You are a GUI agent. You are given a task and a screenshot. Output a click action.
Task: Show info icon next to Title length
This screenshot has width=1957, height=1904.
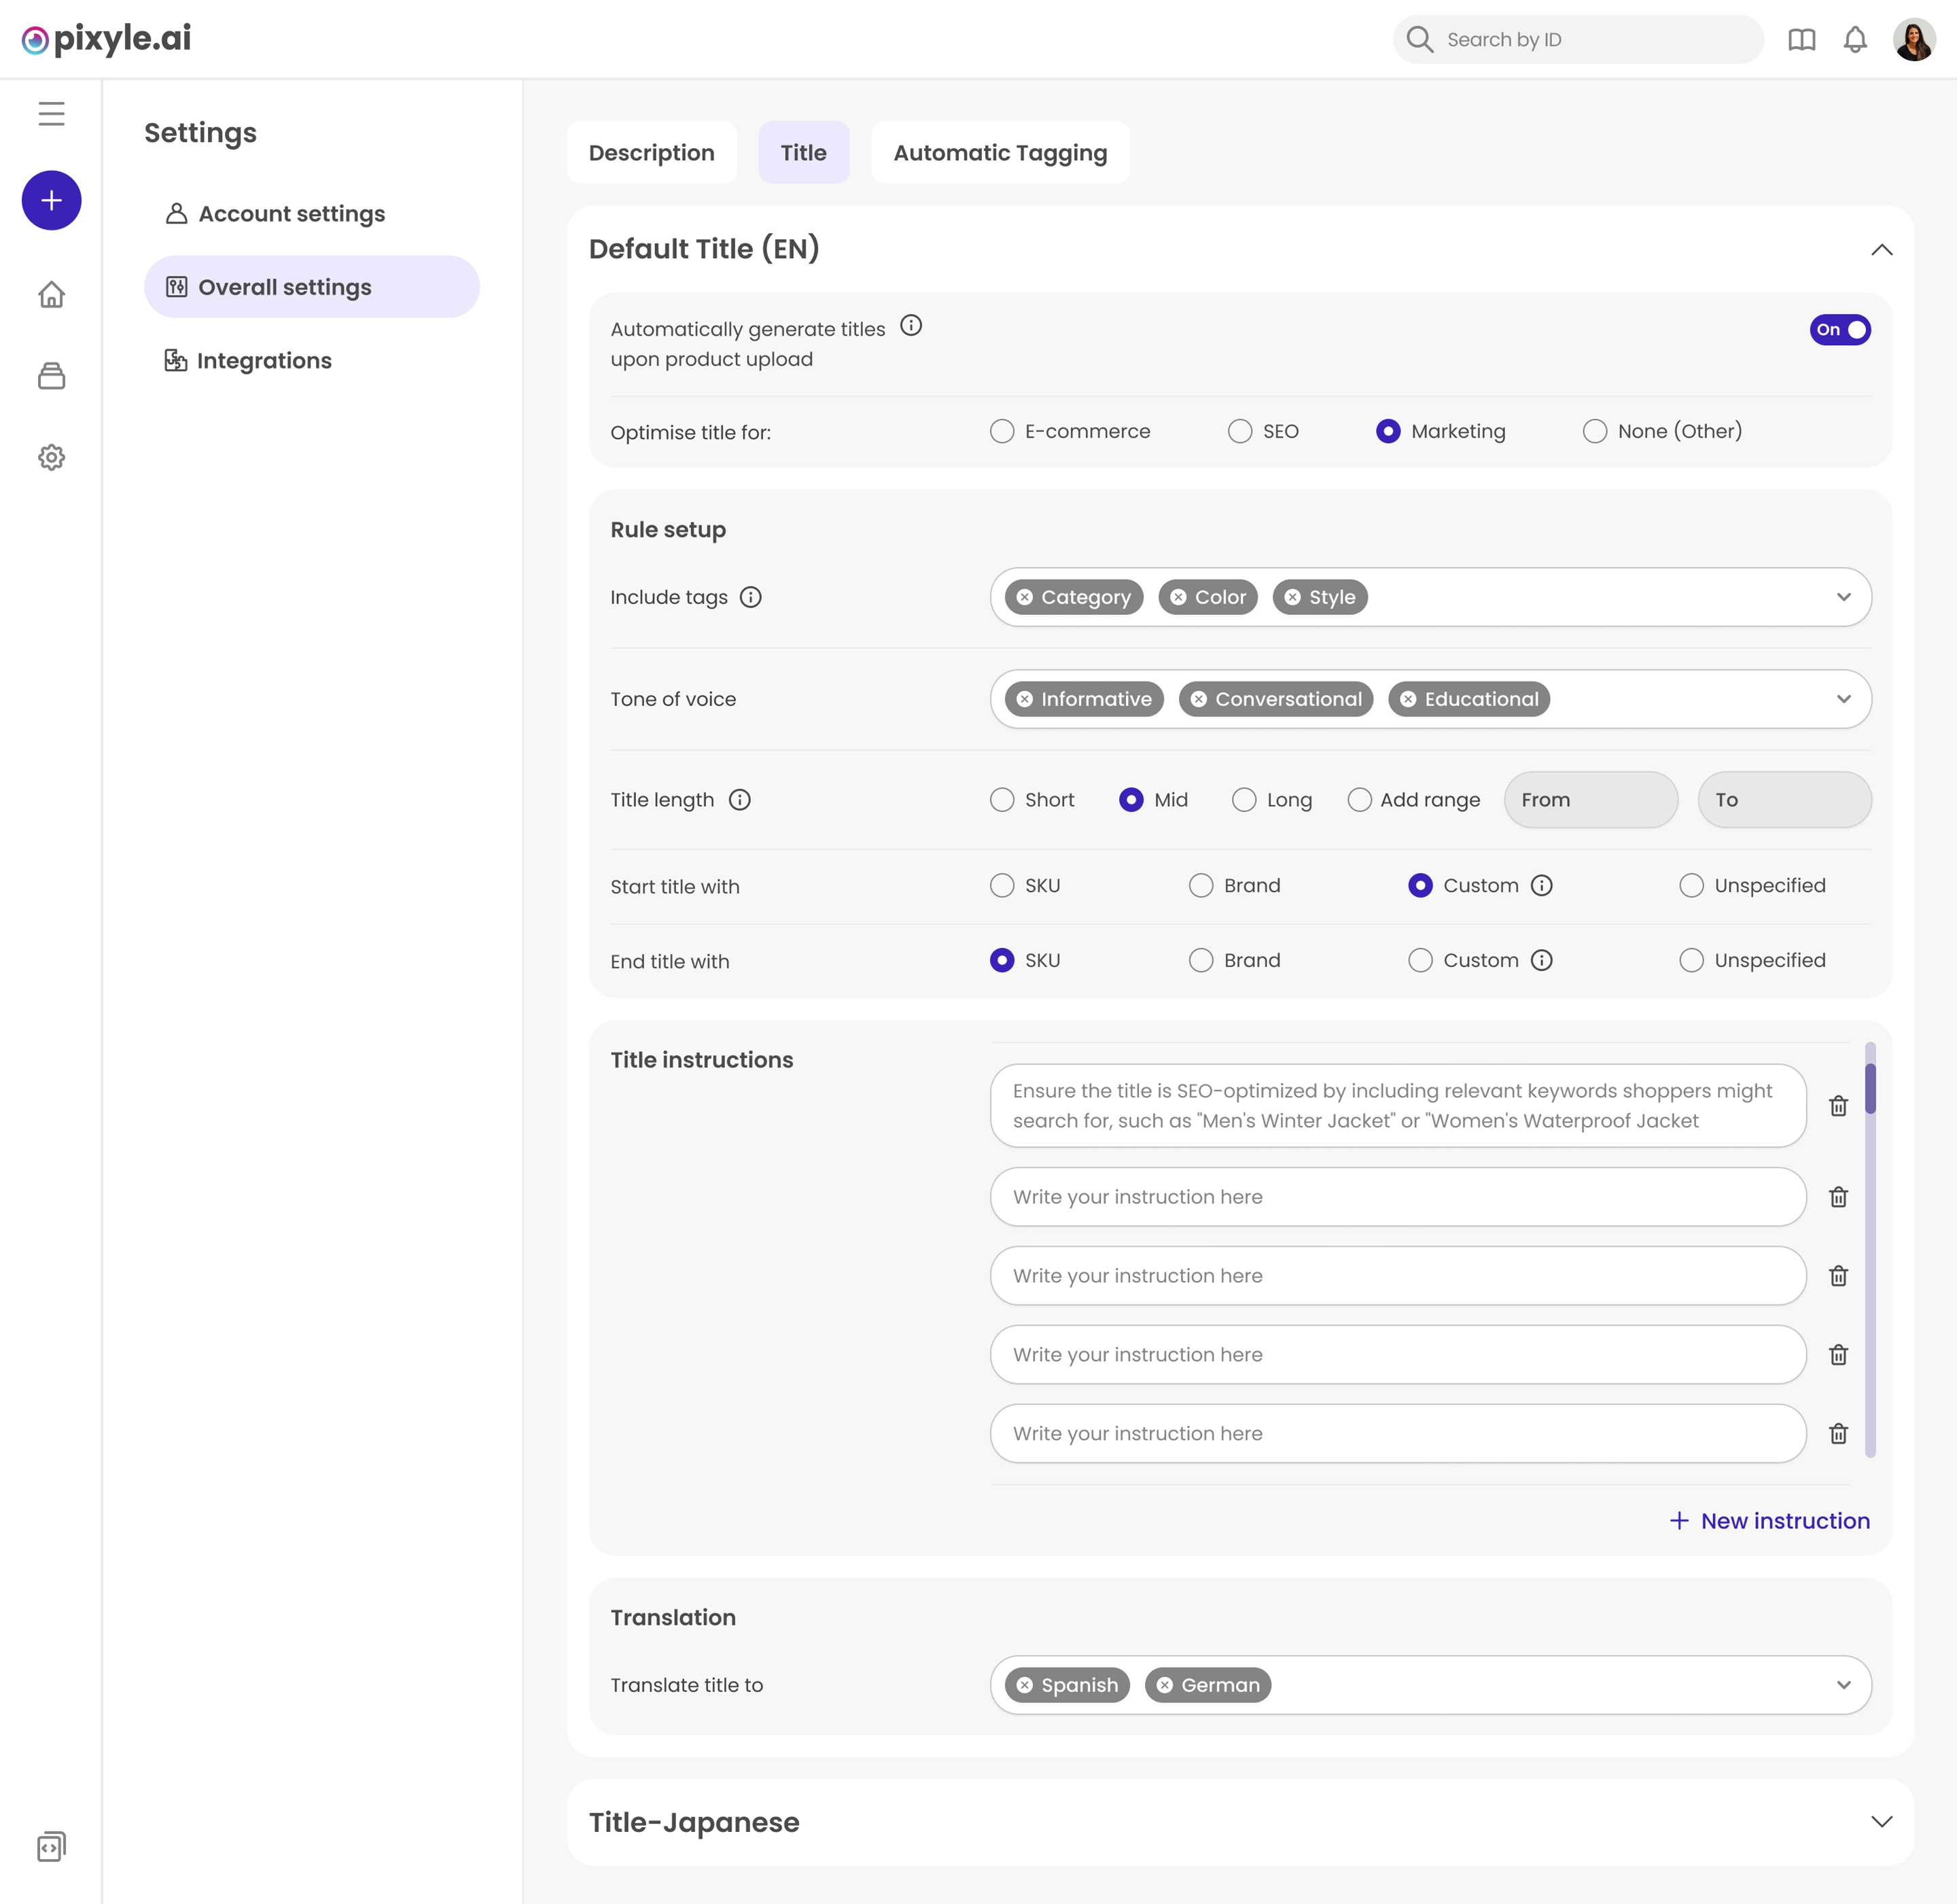[739, 800]
